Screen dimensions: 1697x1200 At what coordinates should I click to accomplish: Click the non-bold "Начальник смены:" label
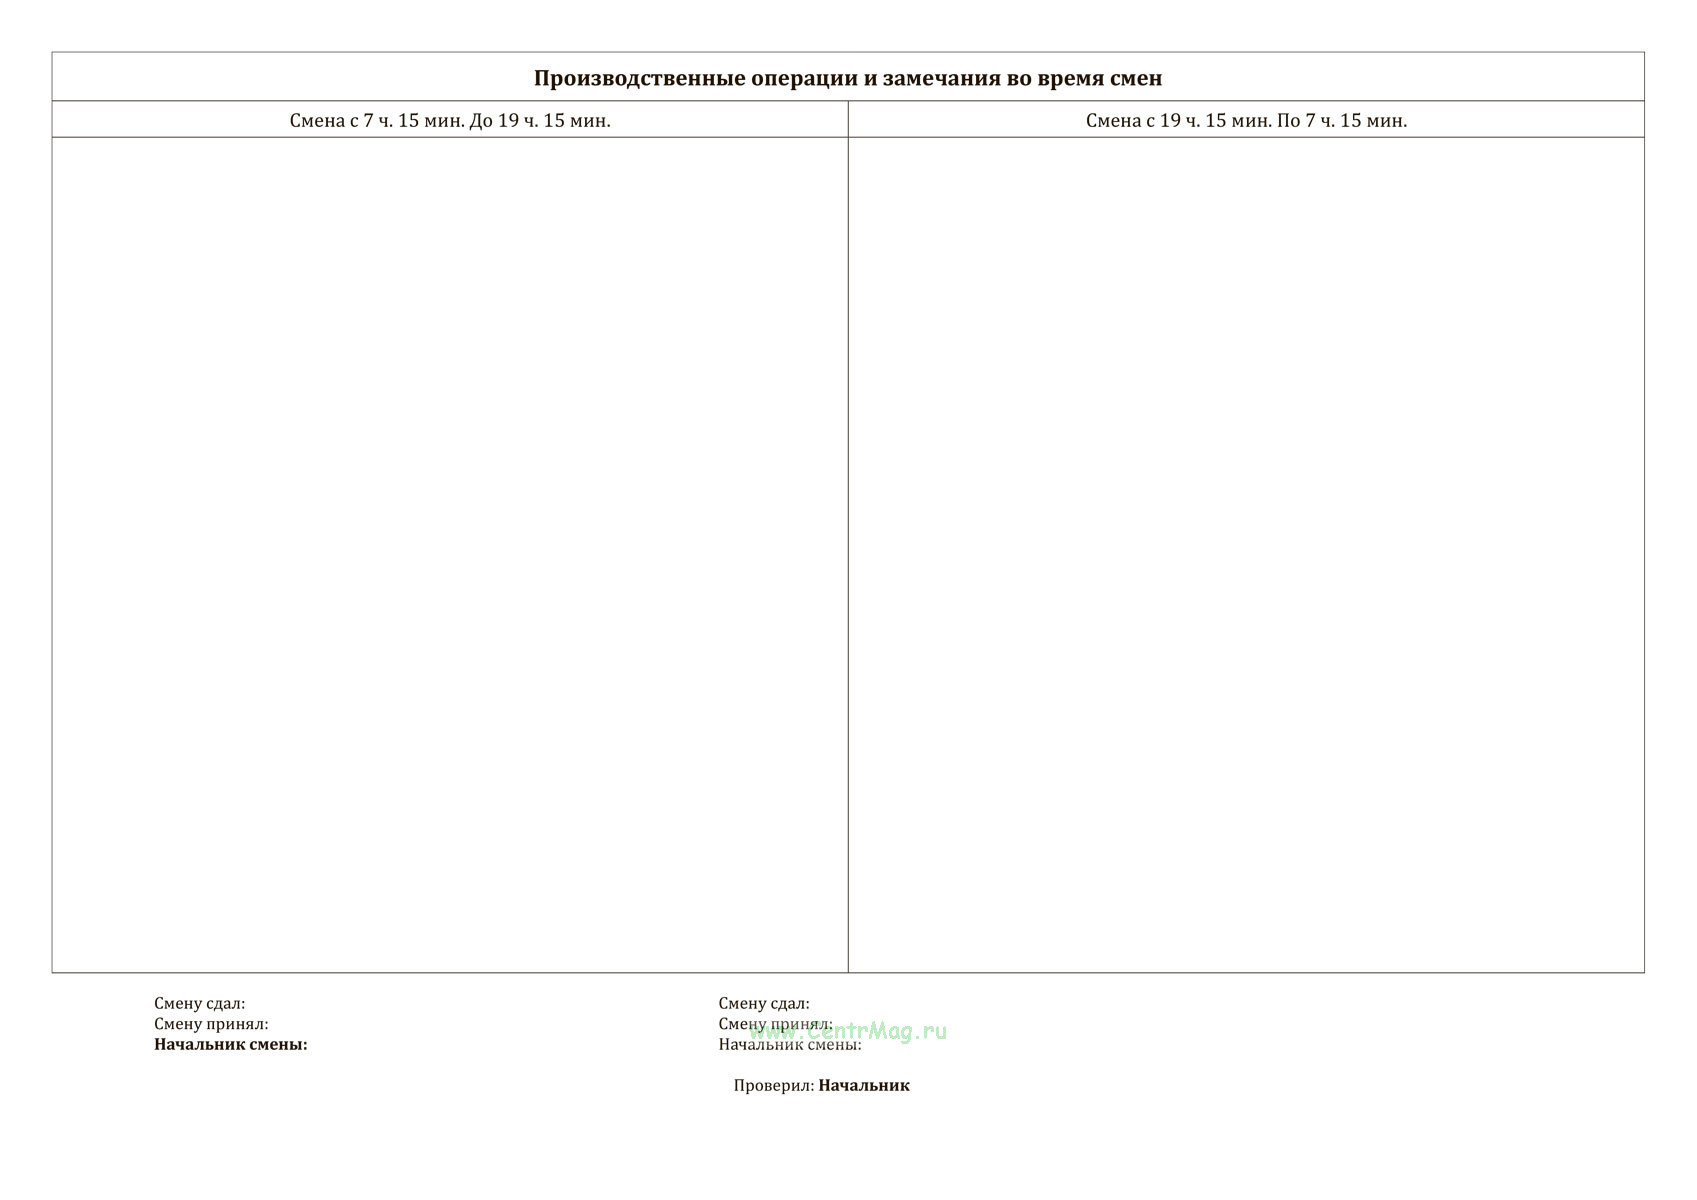(x=789, y=1045)
